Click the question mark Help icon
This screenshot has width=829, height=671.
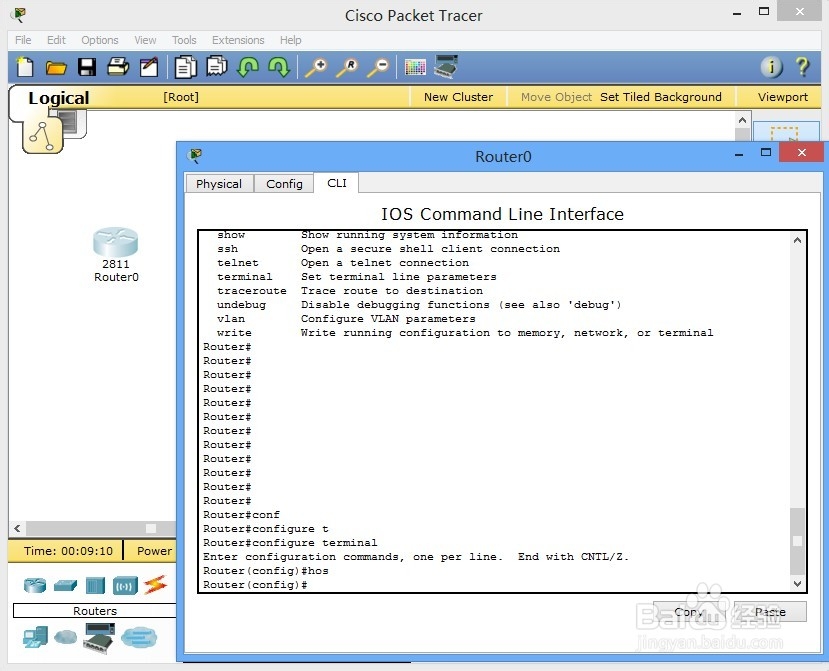click(x=802, y=67)
